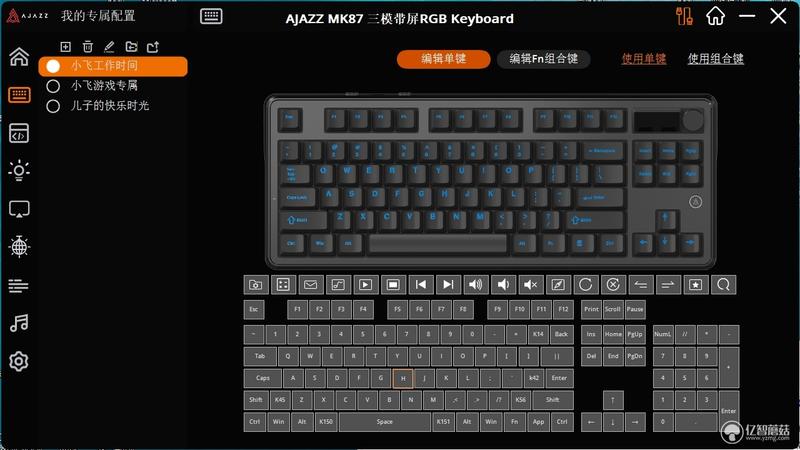Click the export profile icon

pos(153,47)
